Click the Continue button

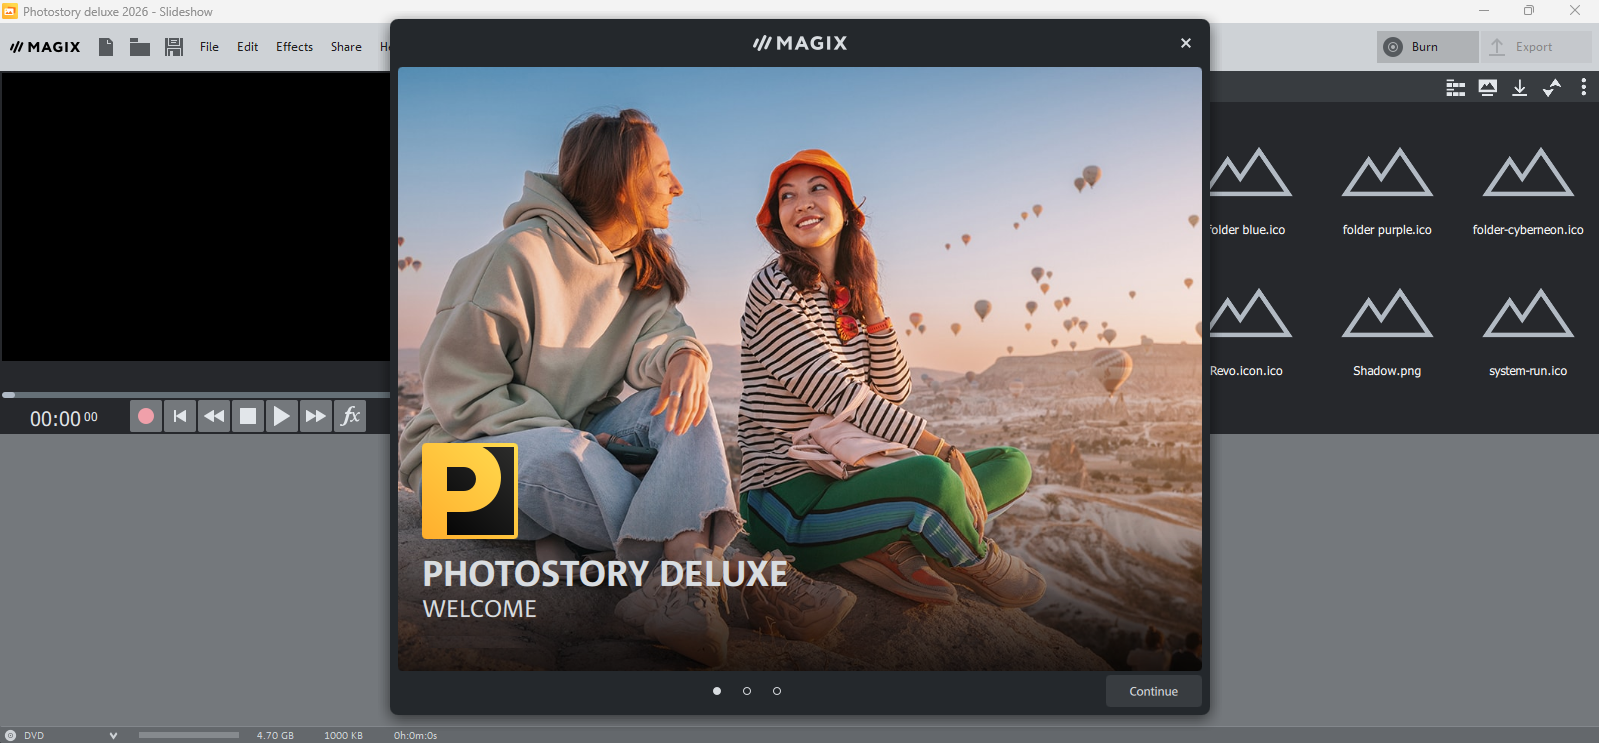[1153, 691]
